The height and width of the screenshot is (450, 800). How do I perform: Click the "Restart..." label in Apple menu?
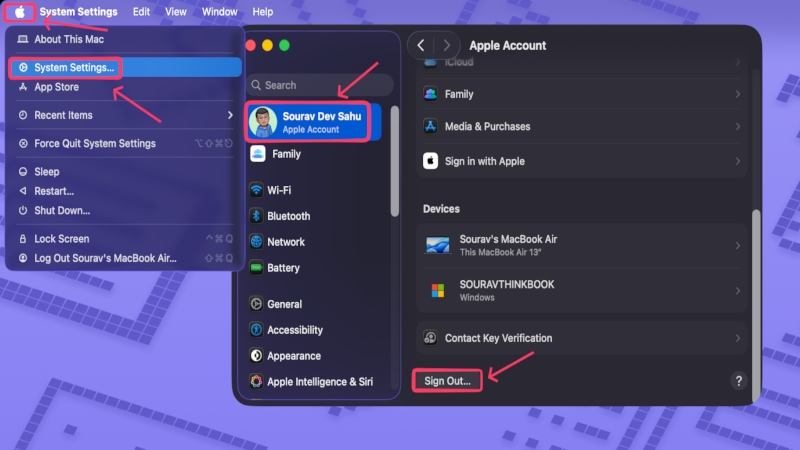[x=54, y=191]
